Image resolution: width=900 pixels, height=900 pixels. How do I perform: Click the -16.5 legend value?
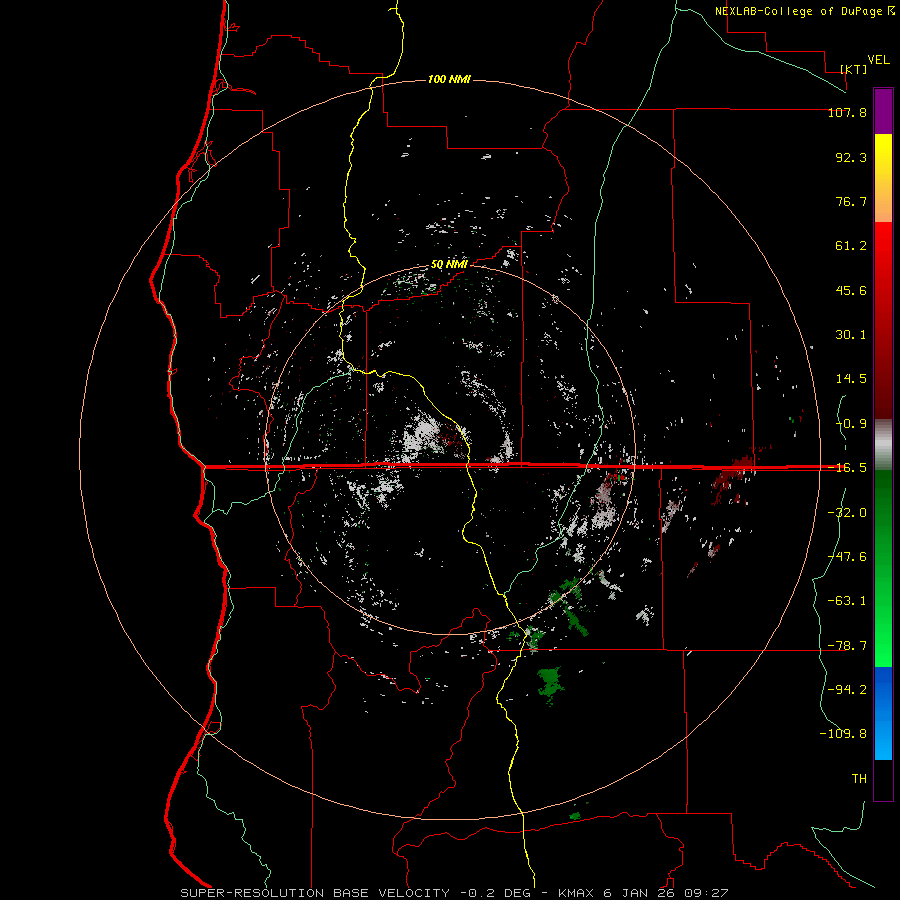tap(847, 468)
